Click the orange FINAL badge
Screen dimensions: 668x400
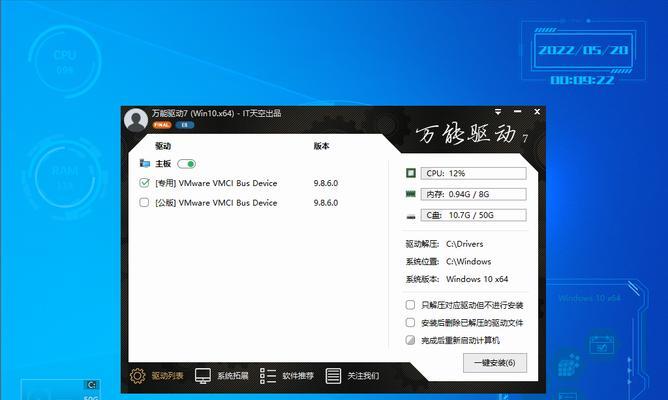pos(162,125)
